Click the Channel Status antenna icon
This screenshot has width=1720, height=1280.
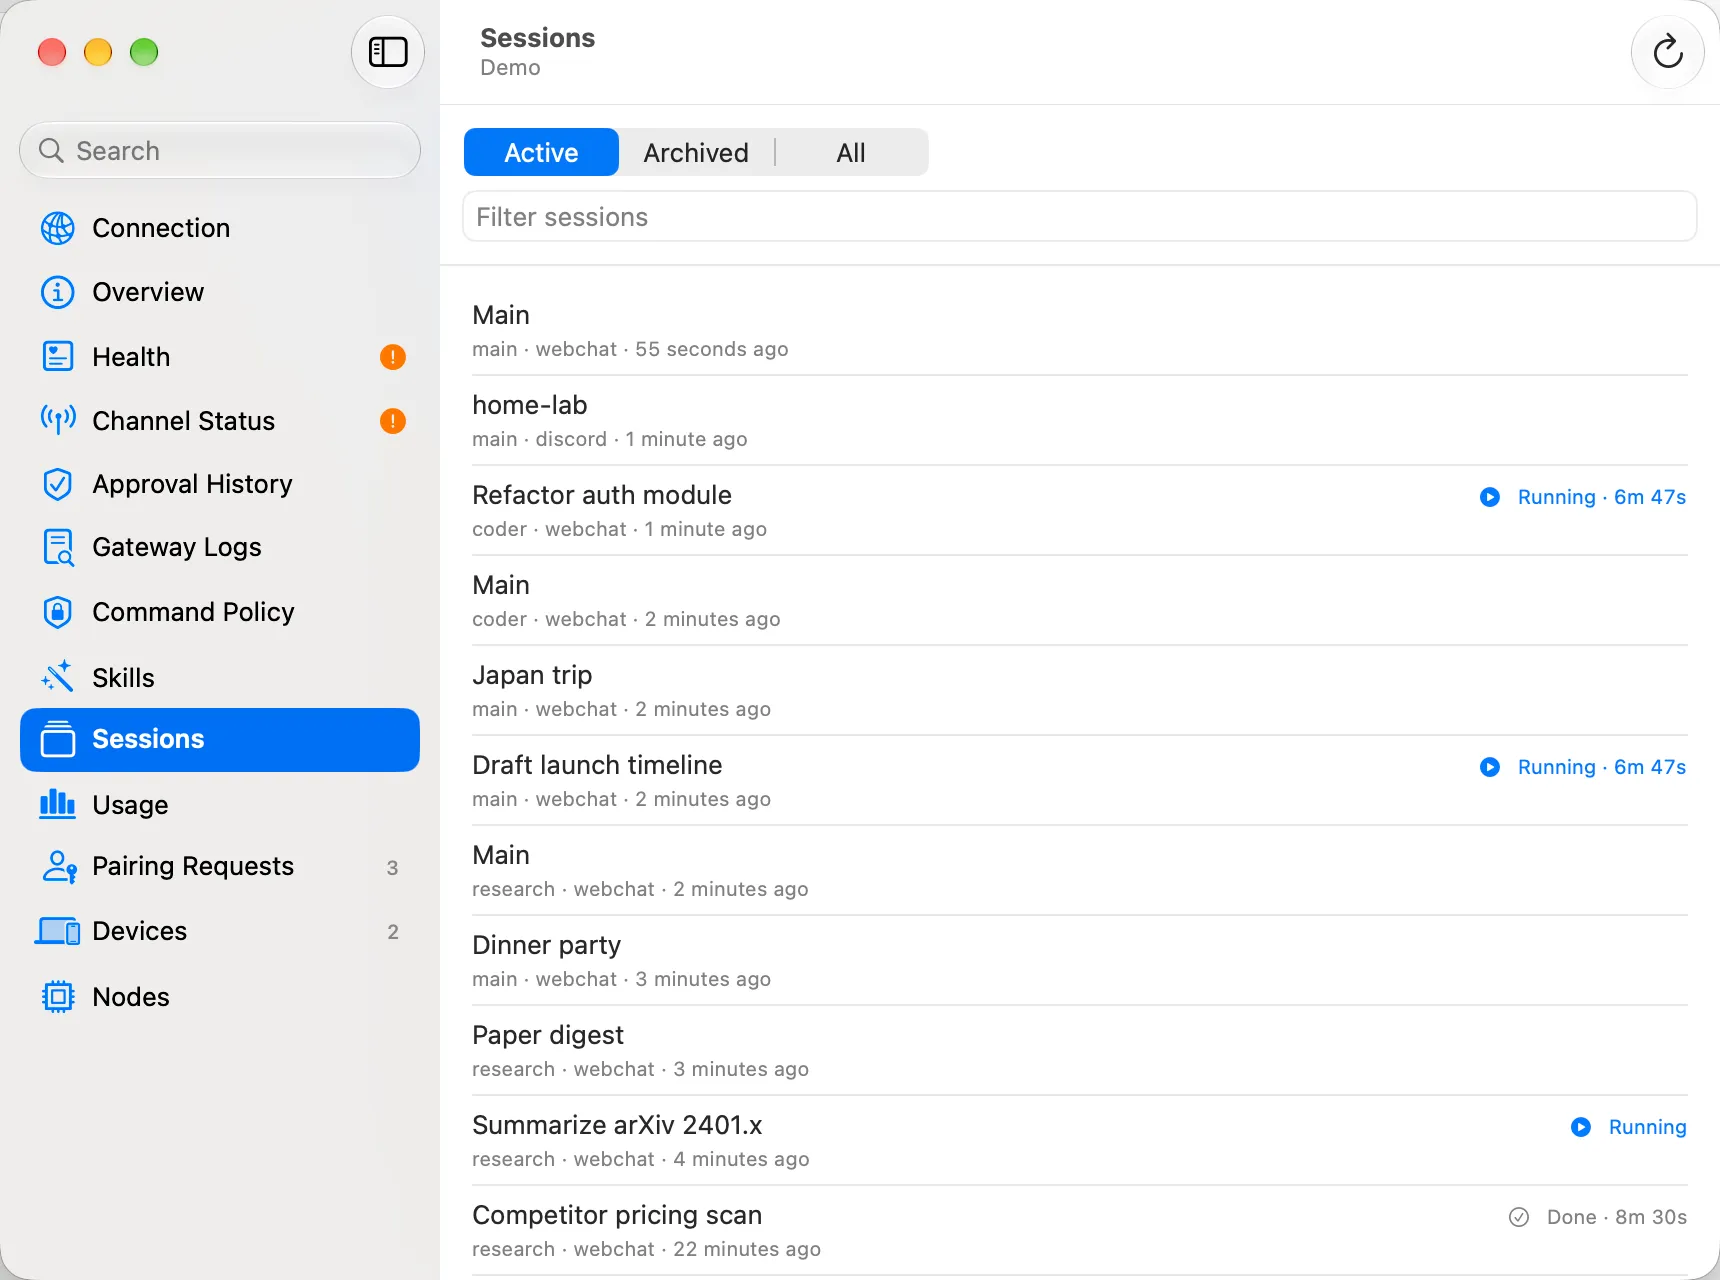58,420
